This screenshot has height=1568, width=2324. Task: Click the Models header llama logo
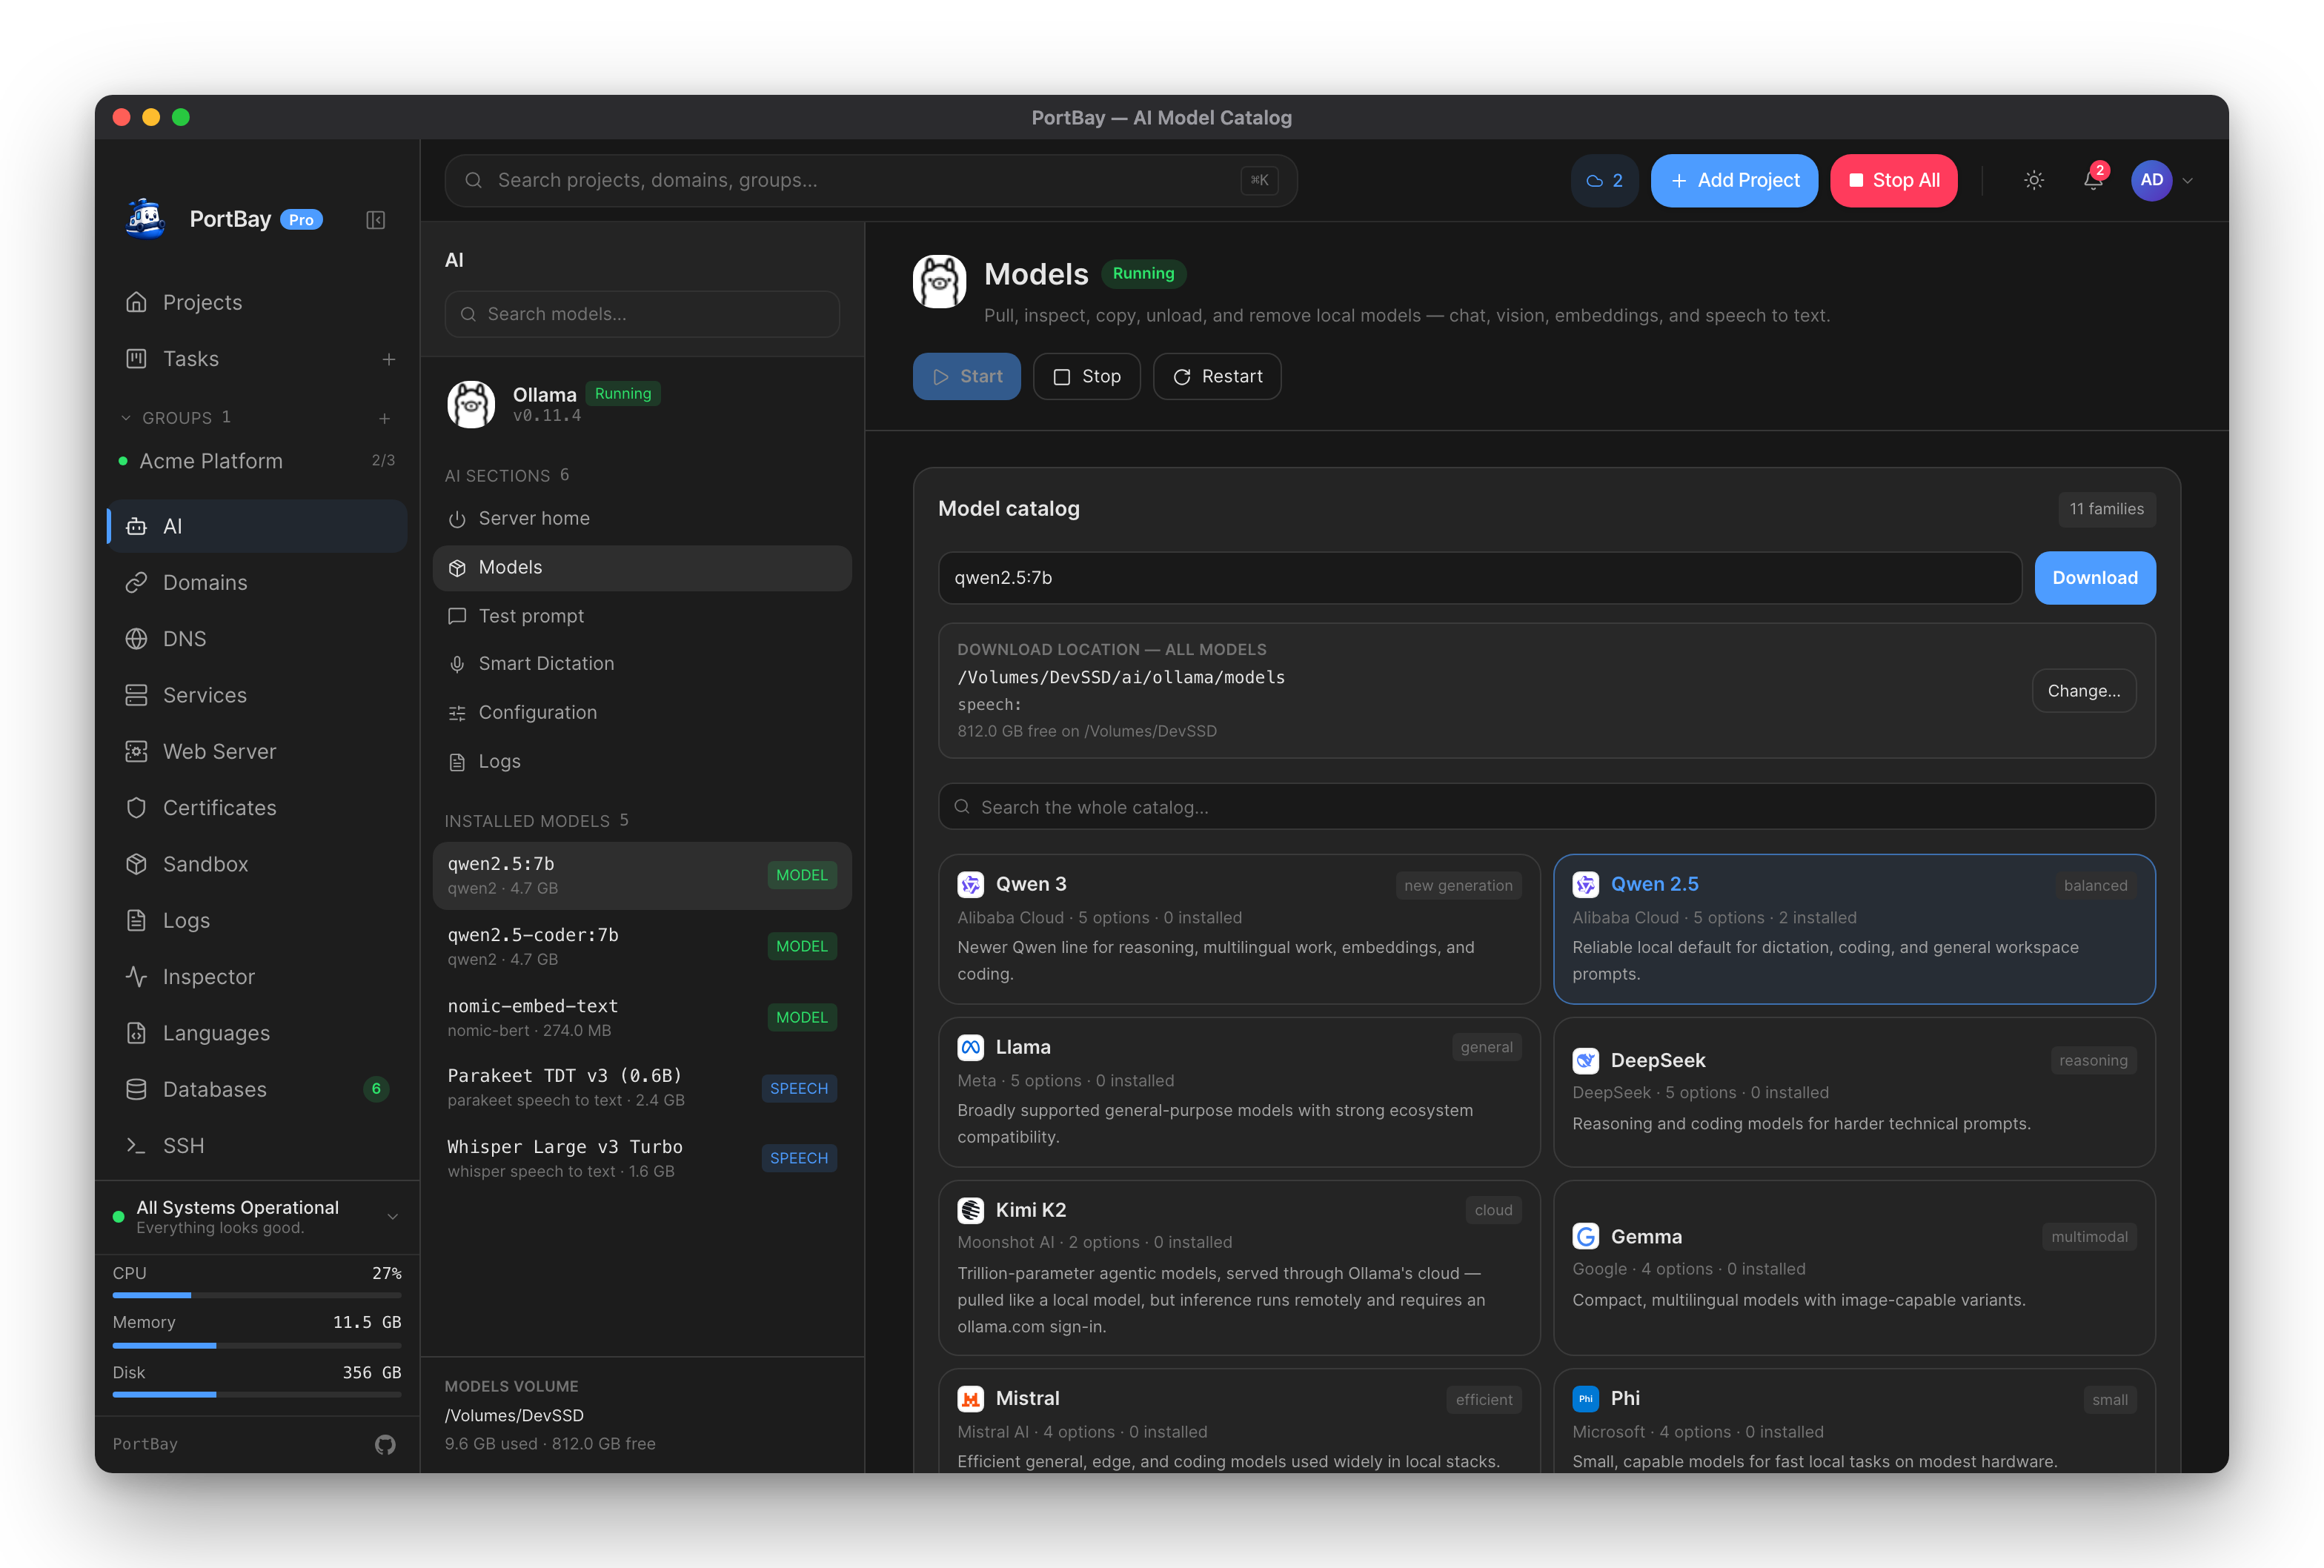(x=939, y=281)
